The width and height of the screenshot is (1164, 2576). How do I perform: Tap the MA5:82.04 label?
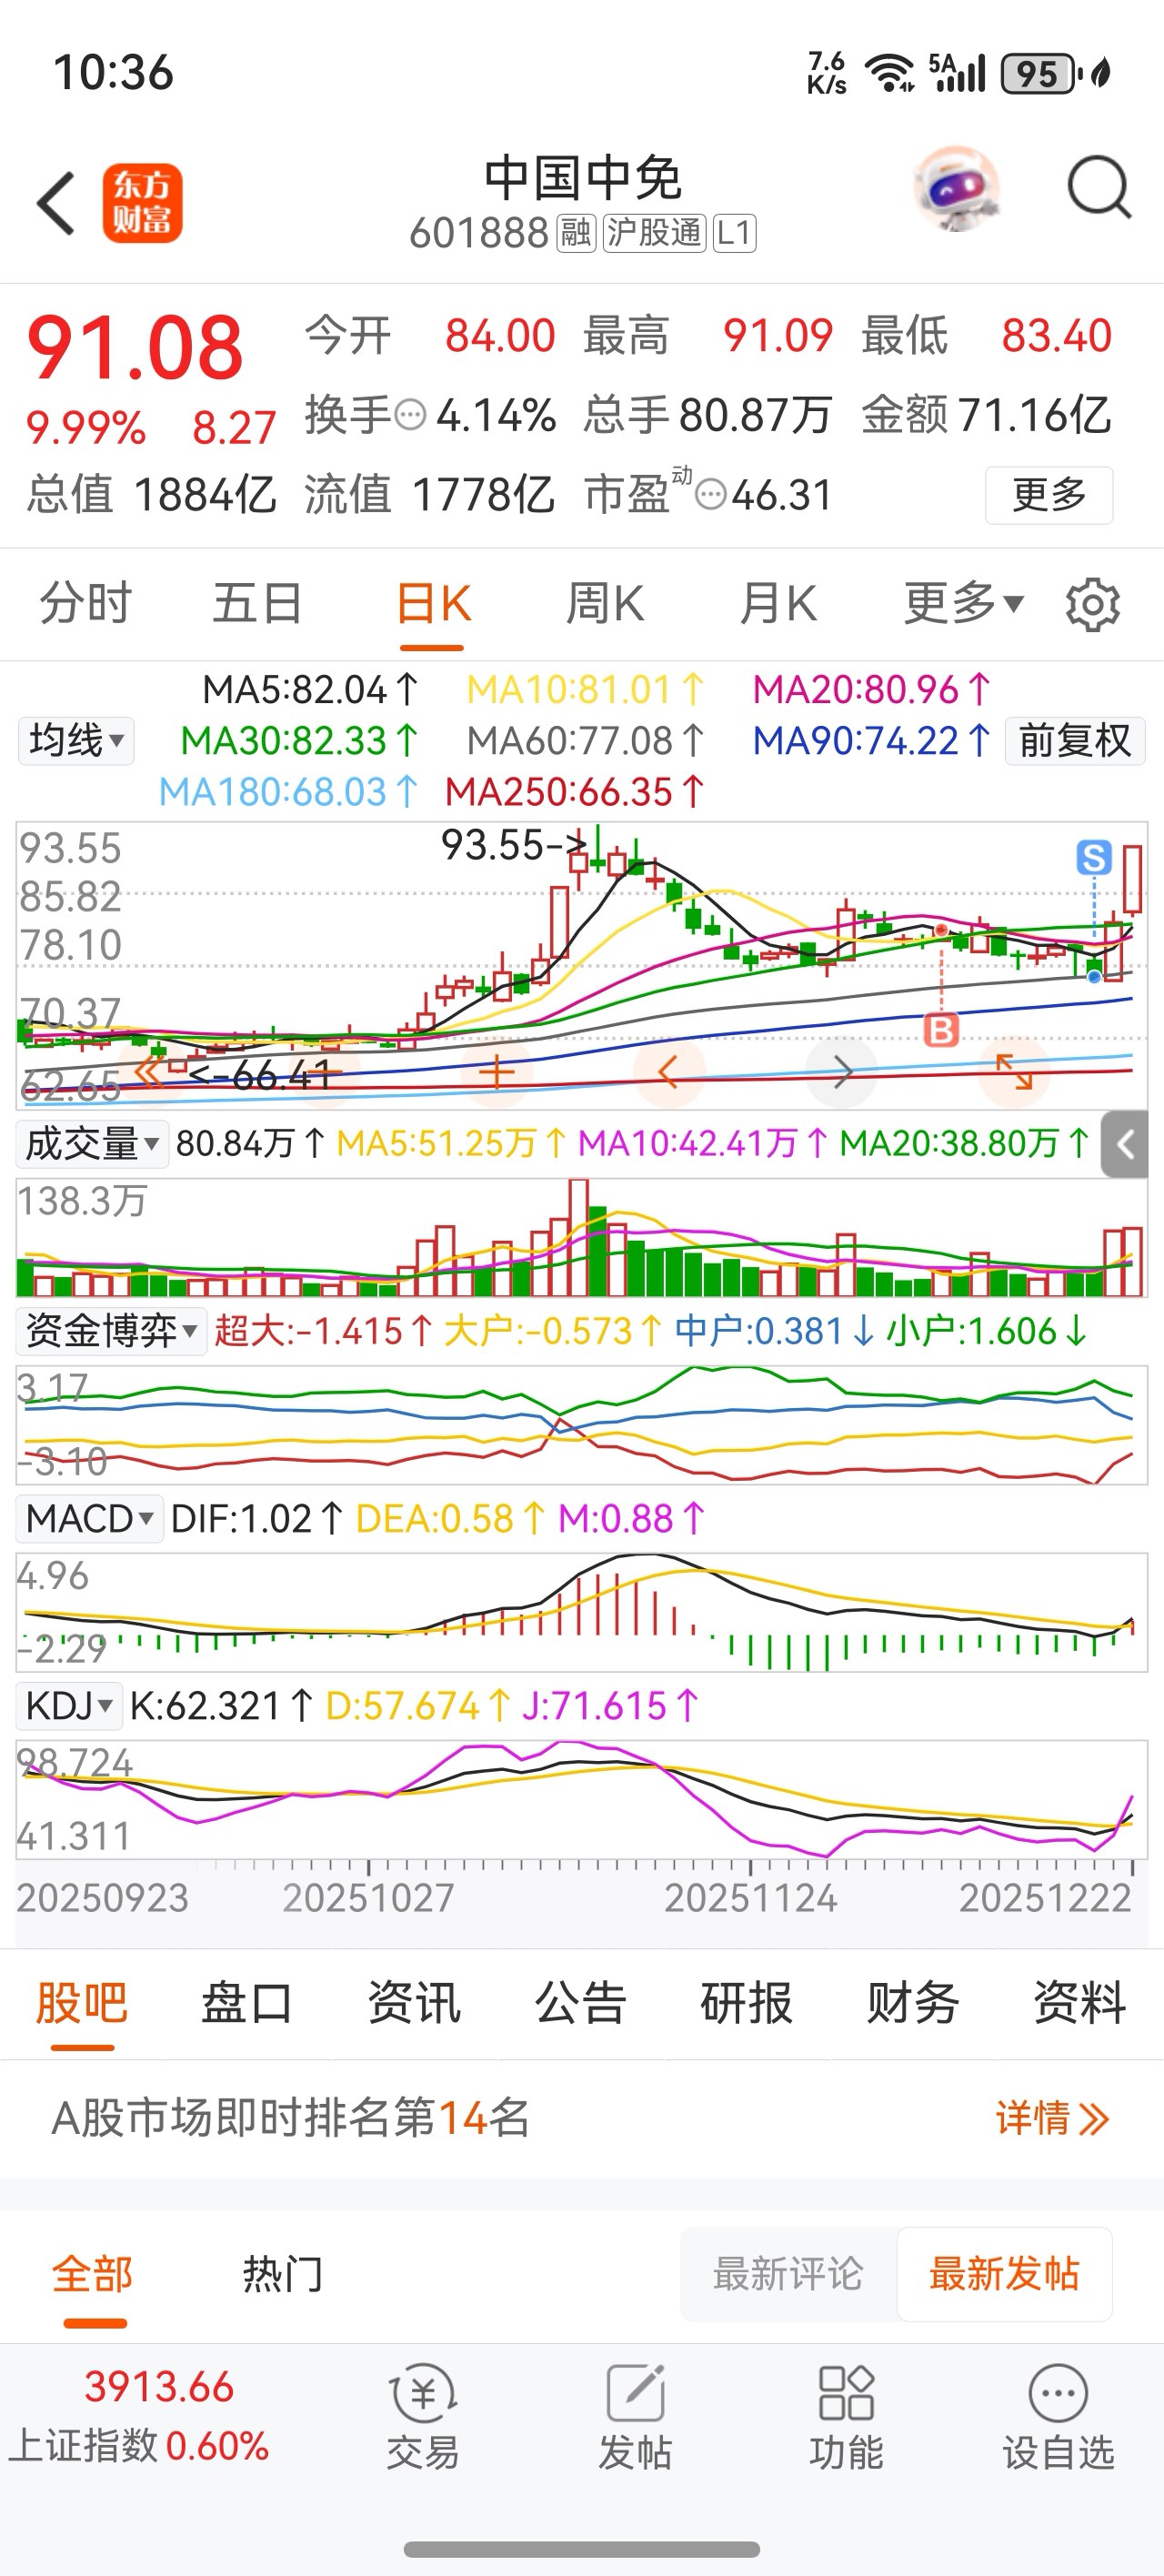tap(311, 690)
